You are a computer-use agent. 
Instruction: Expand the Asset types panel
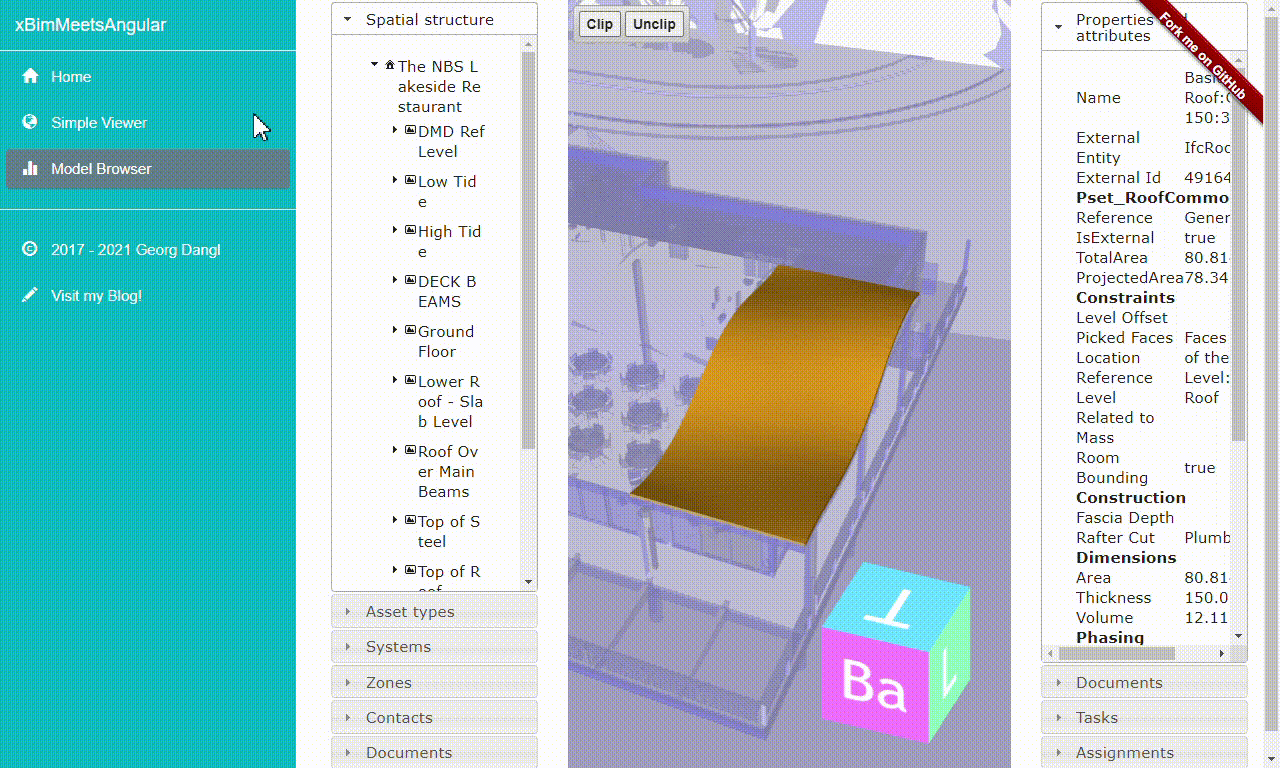pos(434,611)
